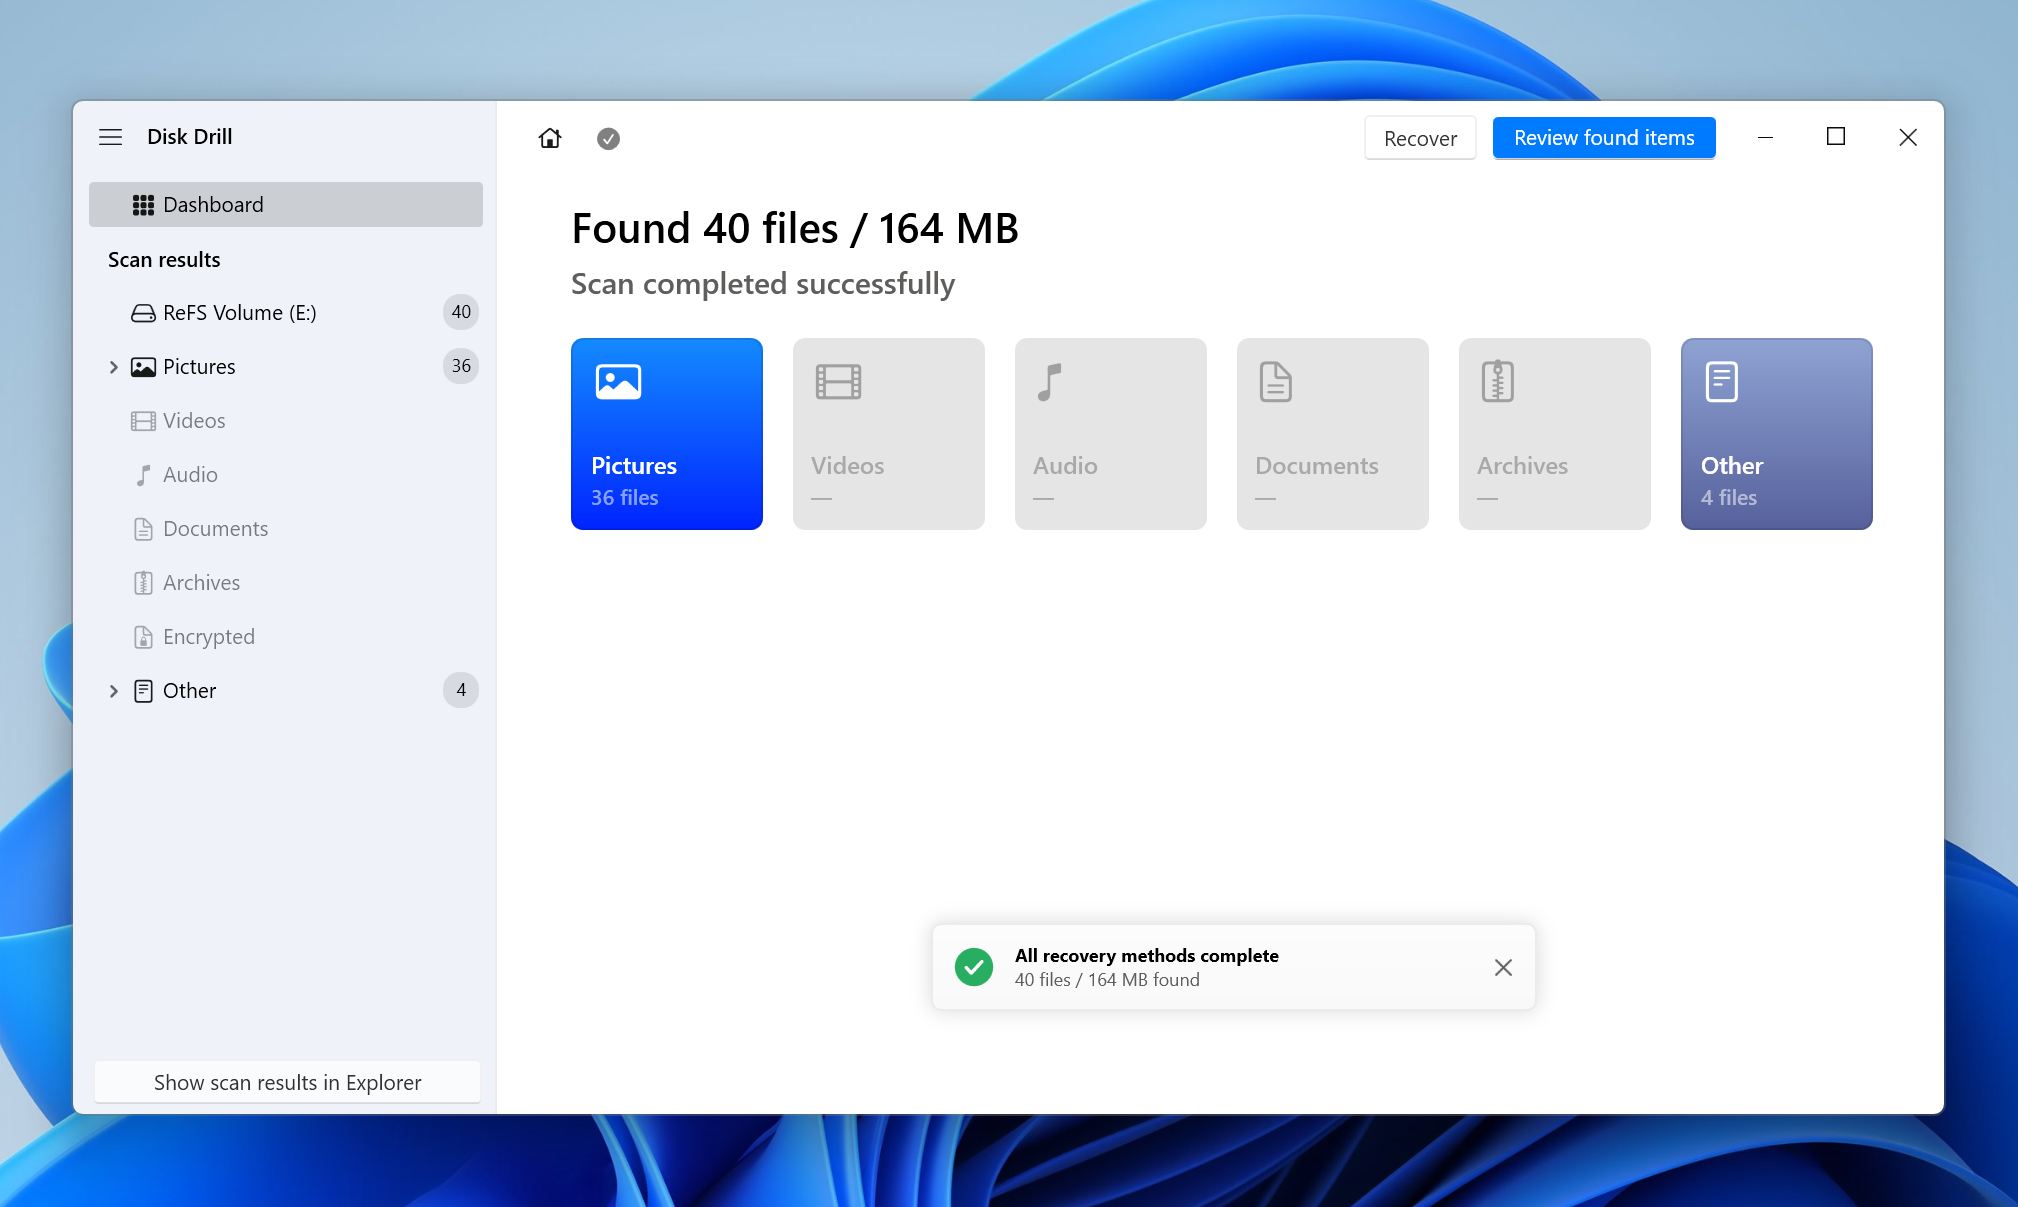Viewport: 2018px width, 1207px height.
Task: Expand the Pictures tree node
Action: [x=113, y=367]
